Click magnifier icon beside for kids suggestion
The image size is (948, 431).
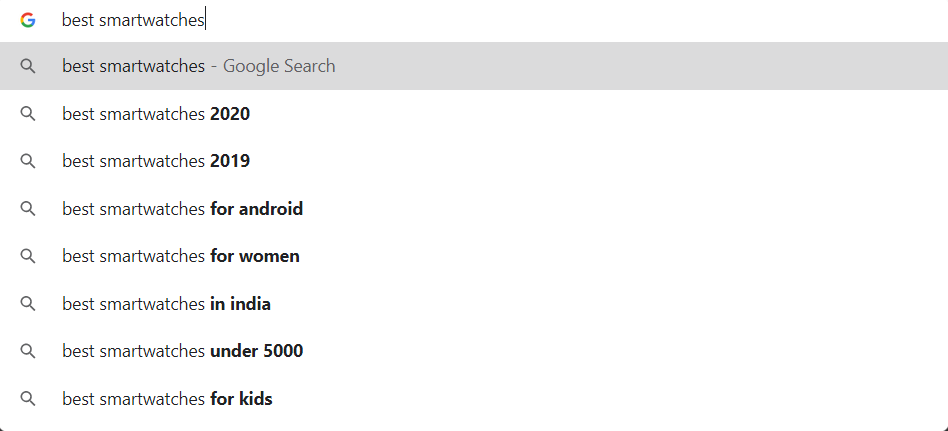point(27,398)
